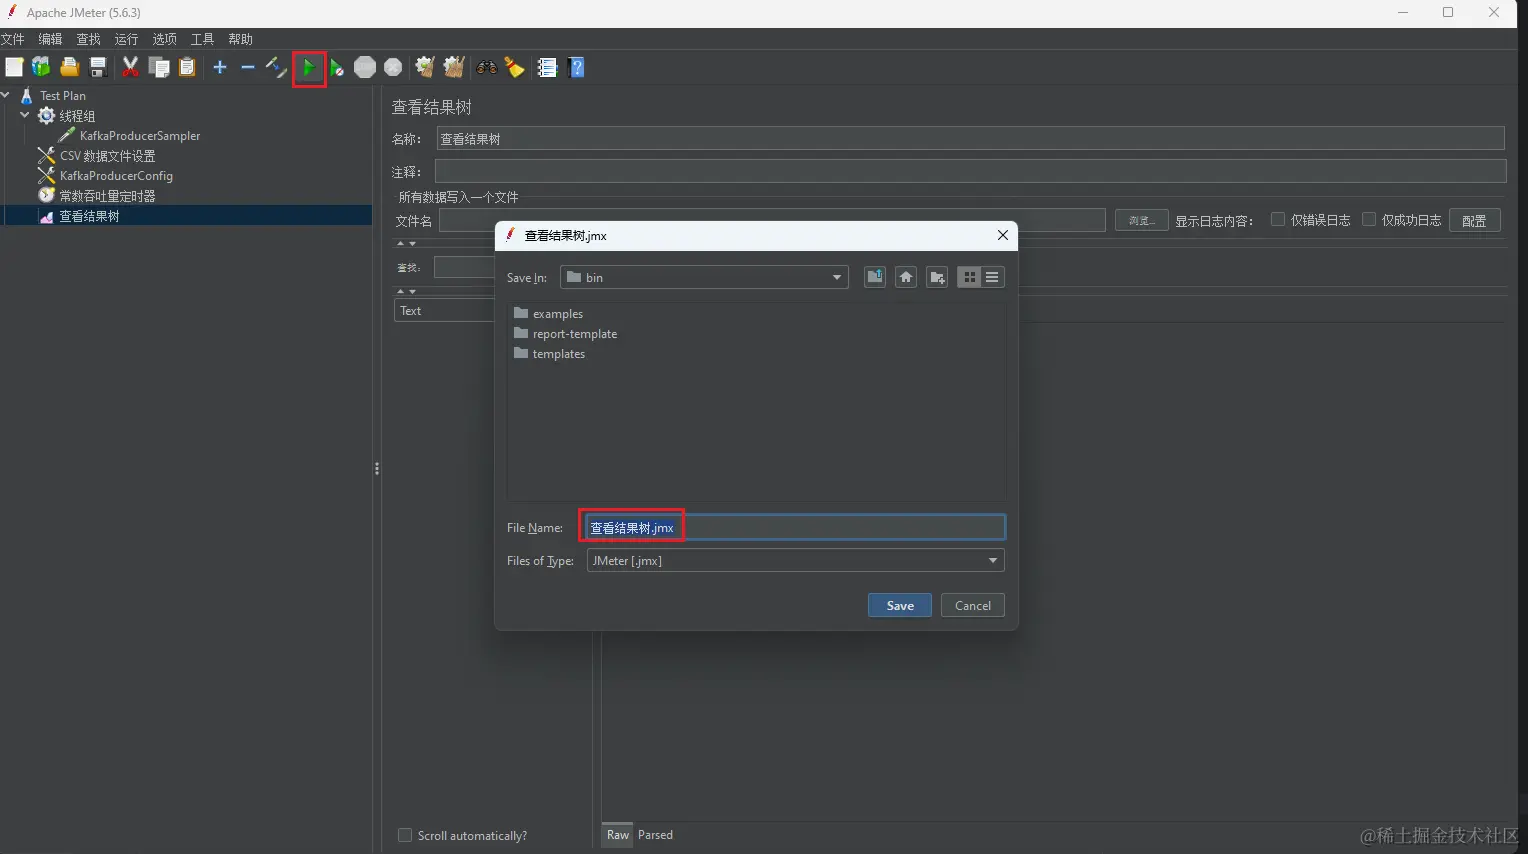Create a new folder in save dialog
Viewport: 1528px width, 854px height.
click(937, 277)
